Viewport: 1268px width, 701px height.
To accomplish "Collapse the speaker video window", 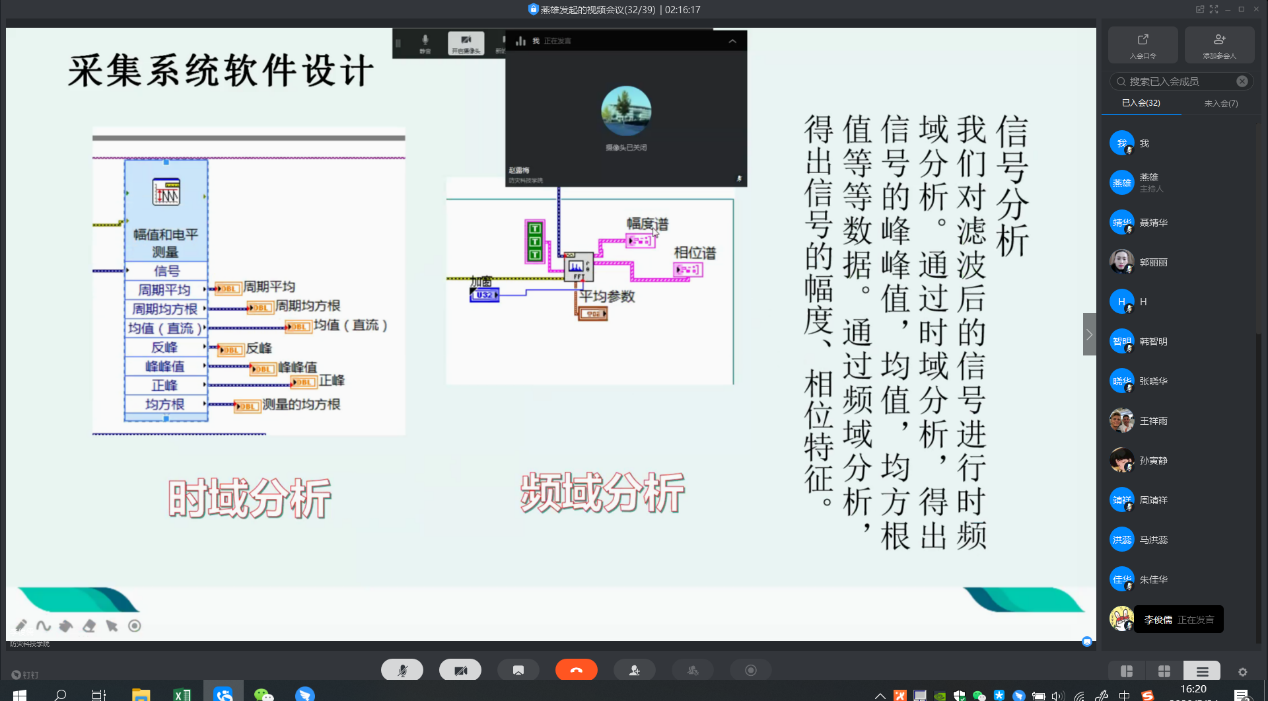I will [732, 41].
